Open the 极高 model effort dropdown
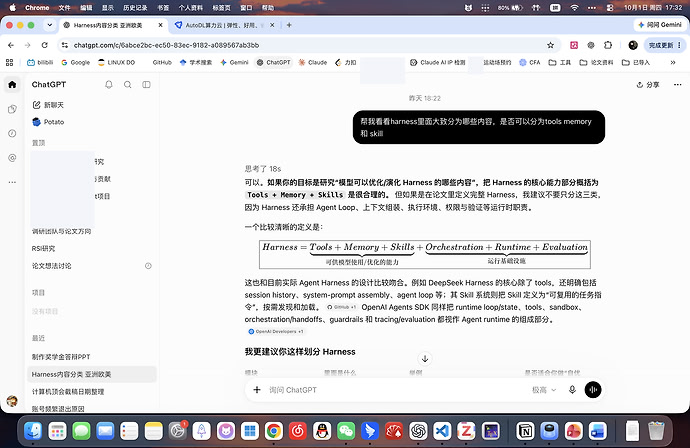This screenshot has width=690, height=448. pyautogui.click(x=544, y=390)
